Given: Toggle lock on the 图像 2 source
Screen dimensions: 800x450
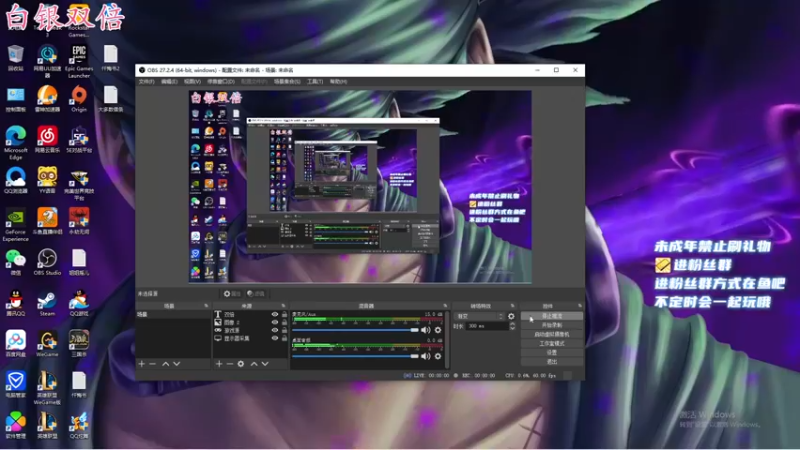Looking at the screenshot, I should [284, 322].
